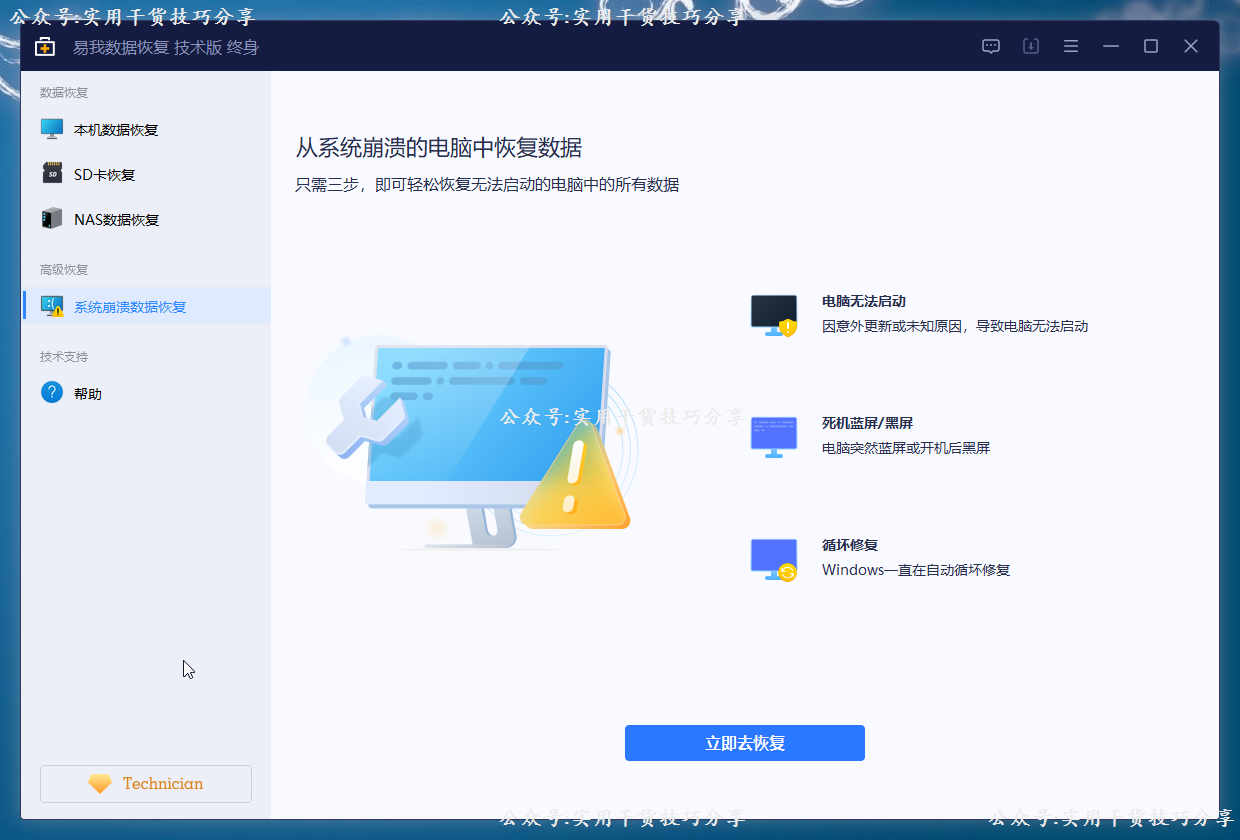Open the update download icon in titlebar
Image resolution: width=1240 pixels, height=840 pixels.
[1030, 46]
